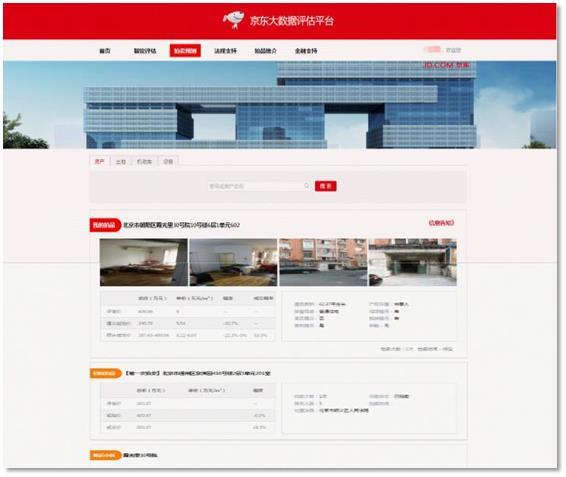
Task: Click the JD dog mascot logo
Action: coord(234,20)
